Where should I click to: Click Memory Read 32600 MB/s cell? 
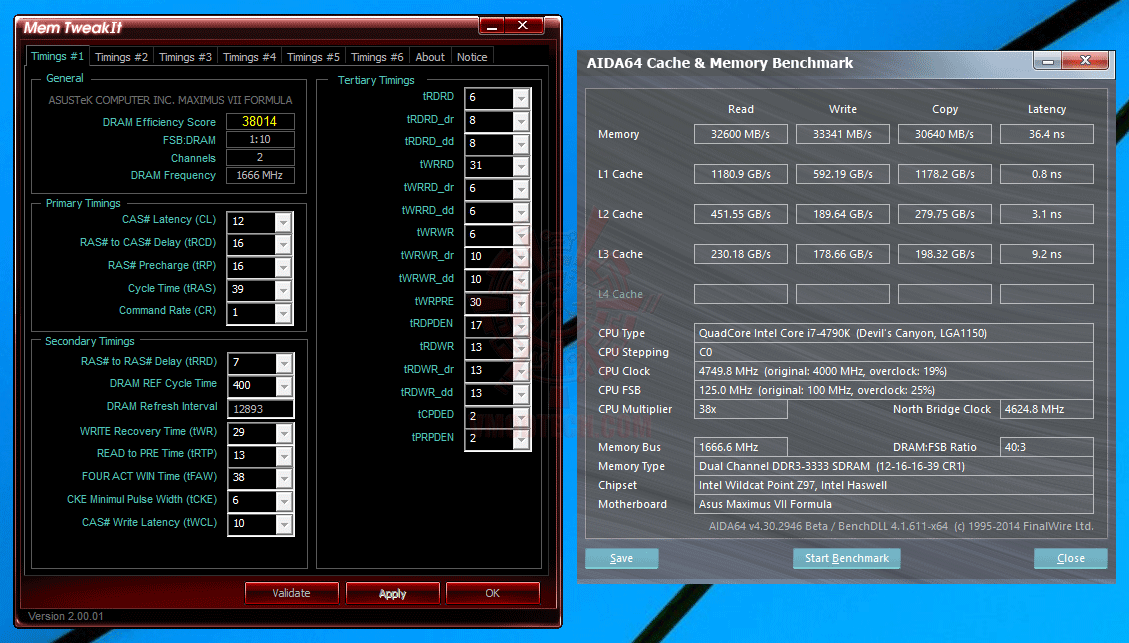tap(741, 134)
